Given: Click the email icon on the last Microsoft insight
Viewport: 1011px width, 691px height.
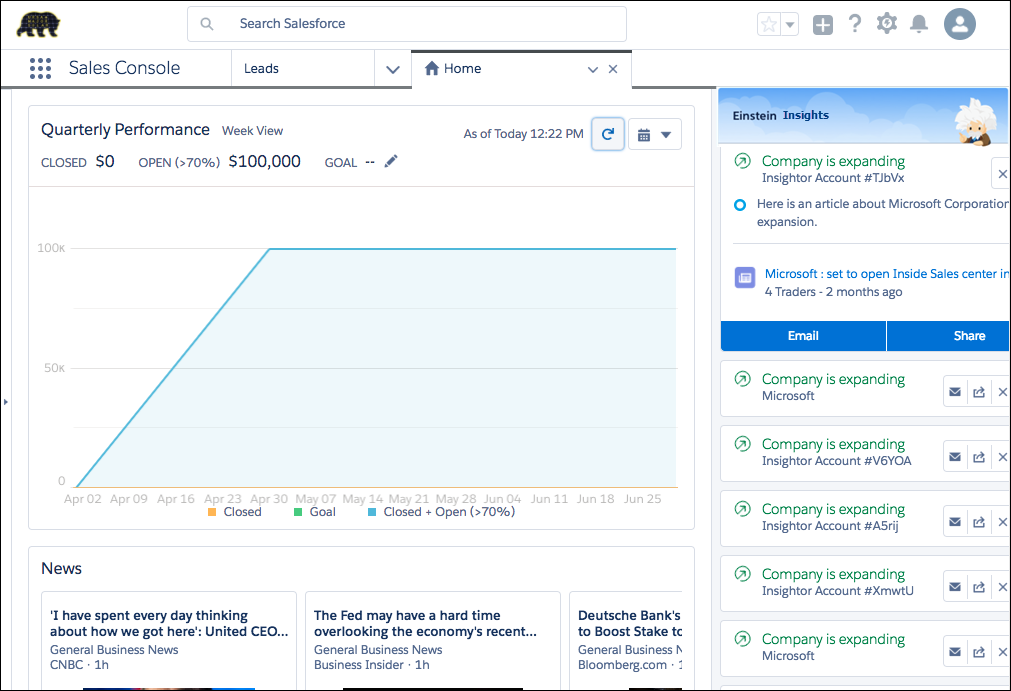Looking at the screenshot, I should [x=955, y=652].
